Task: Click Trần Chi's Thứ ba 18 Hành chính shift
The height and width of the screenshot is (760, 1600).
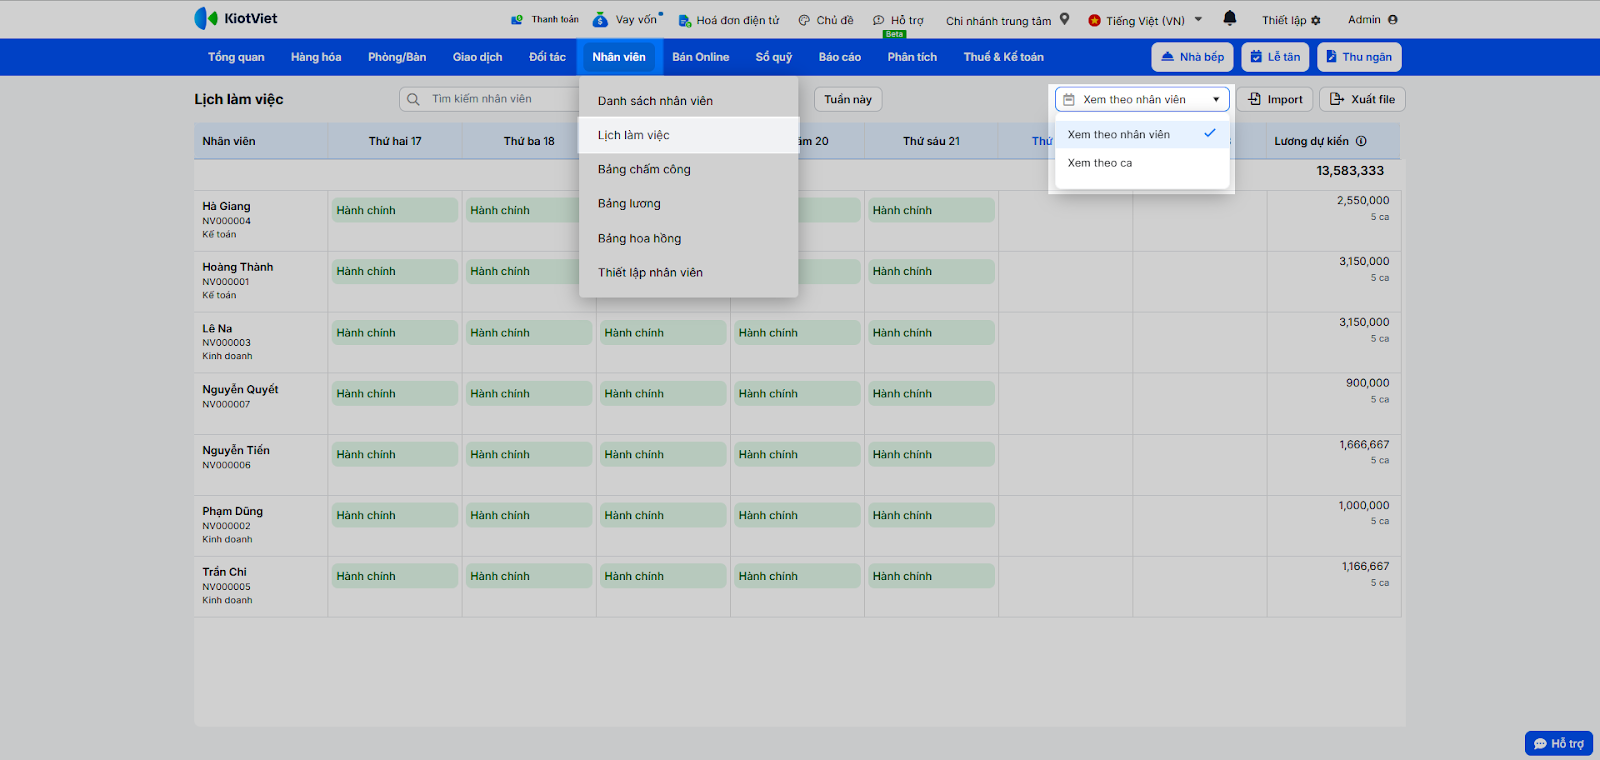Action: pyautogui.click(x=528, y=576)
